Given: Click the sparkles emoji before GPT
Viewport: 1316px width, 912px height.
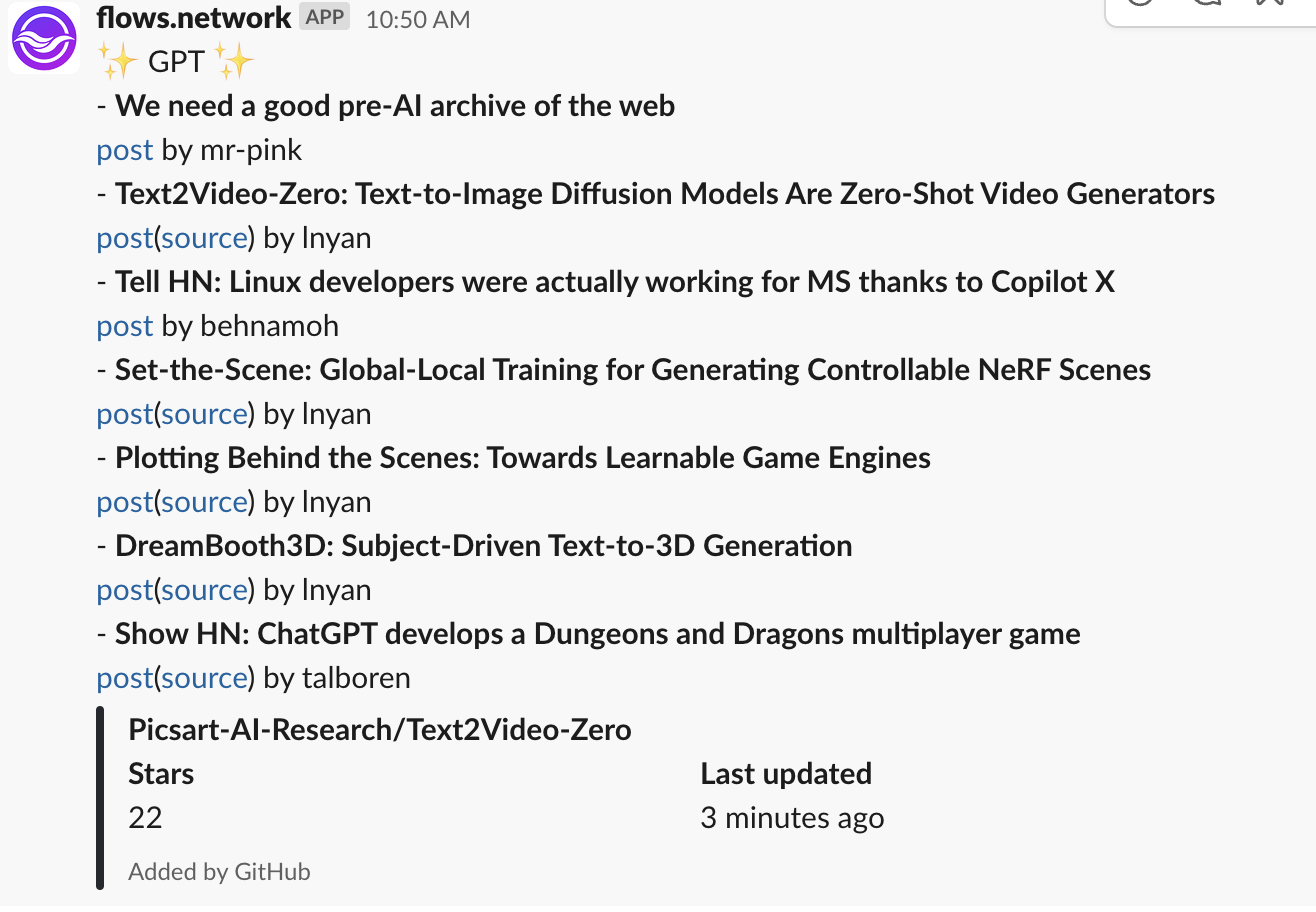Looking at the screenshot, I should [117, 63].
